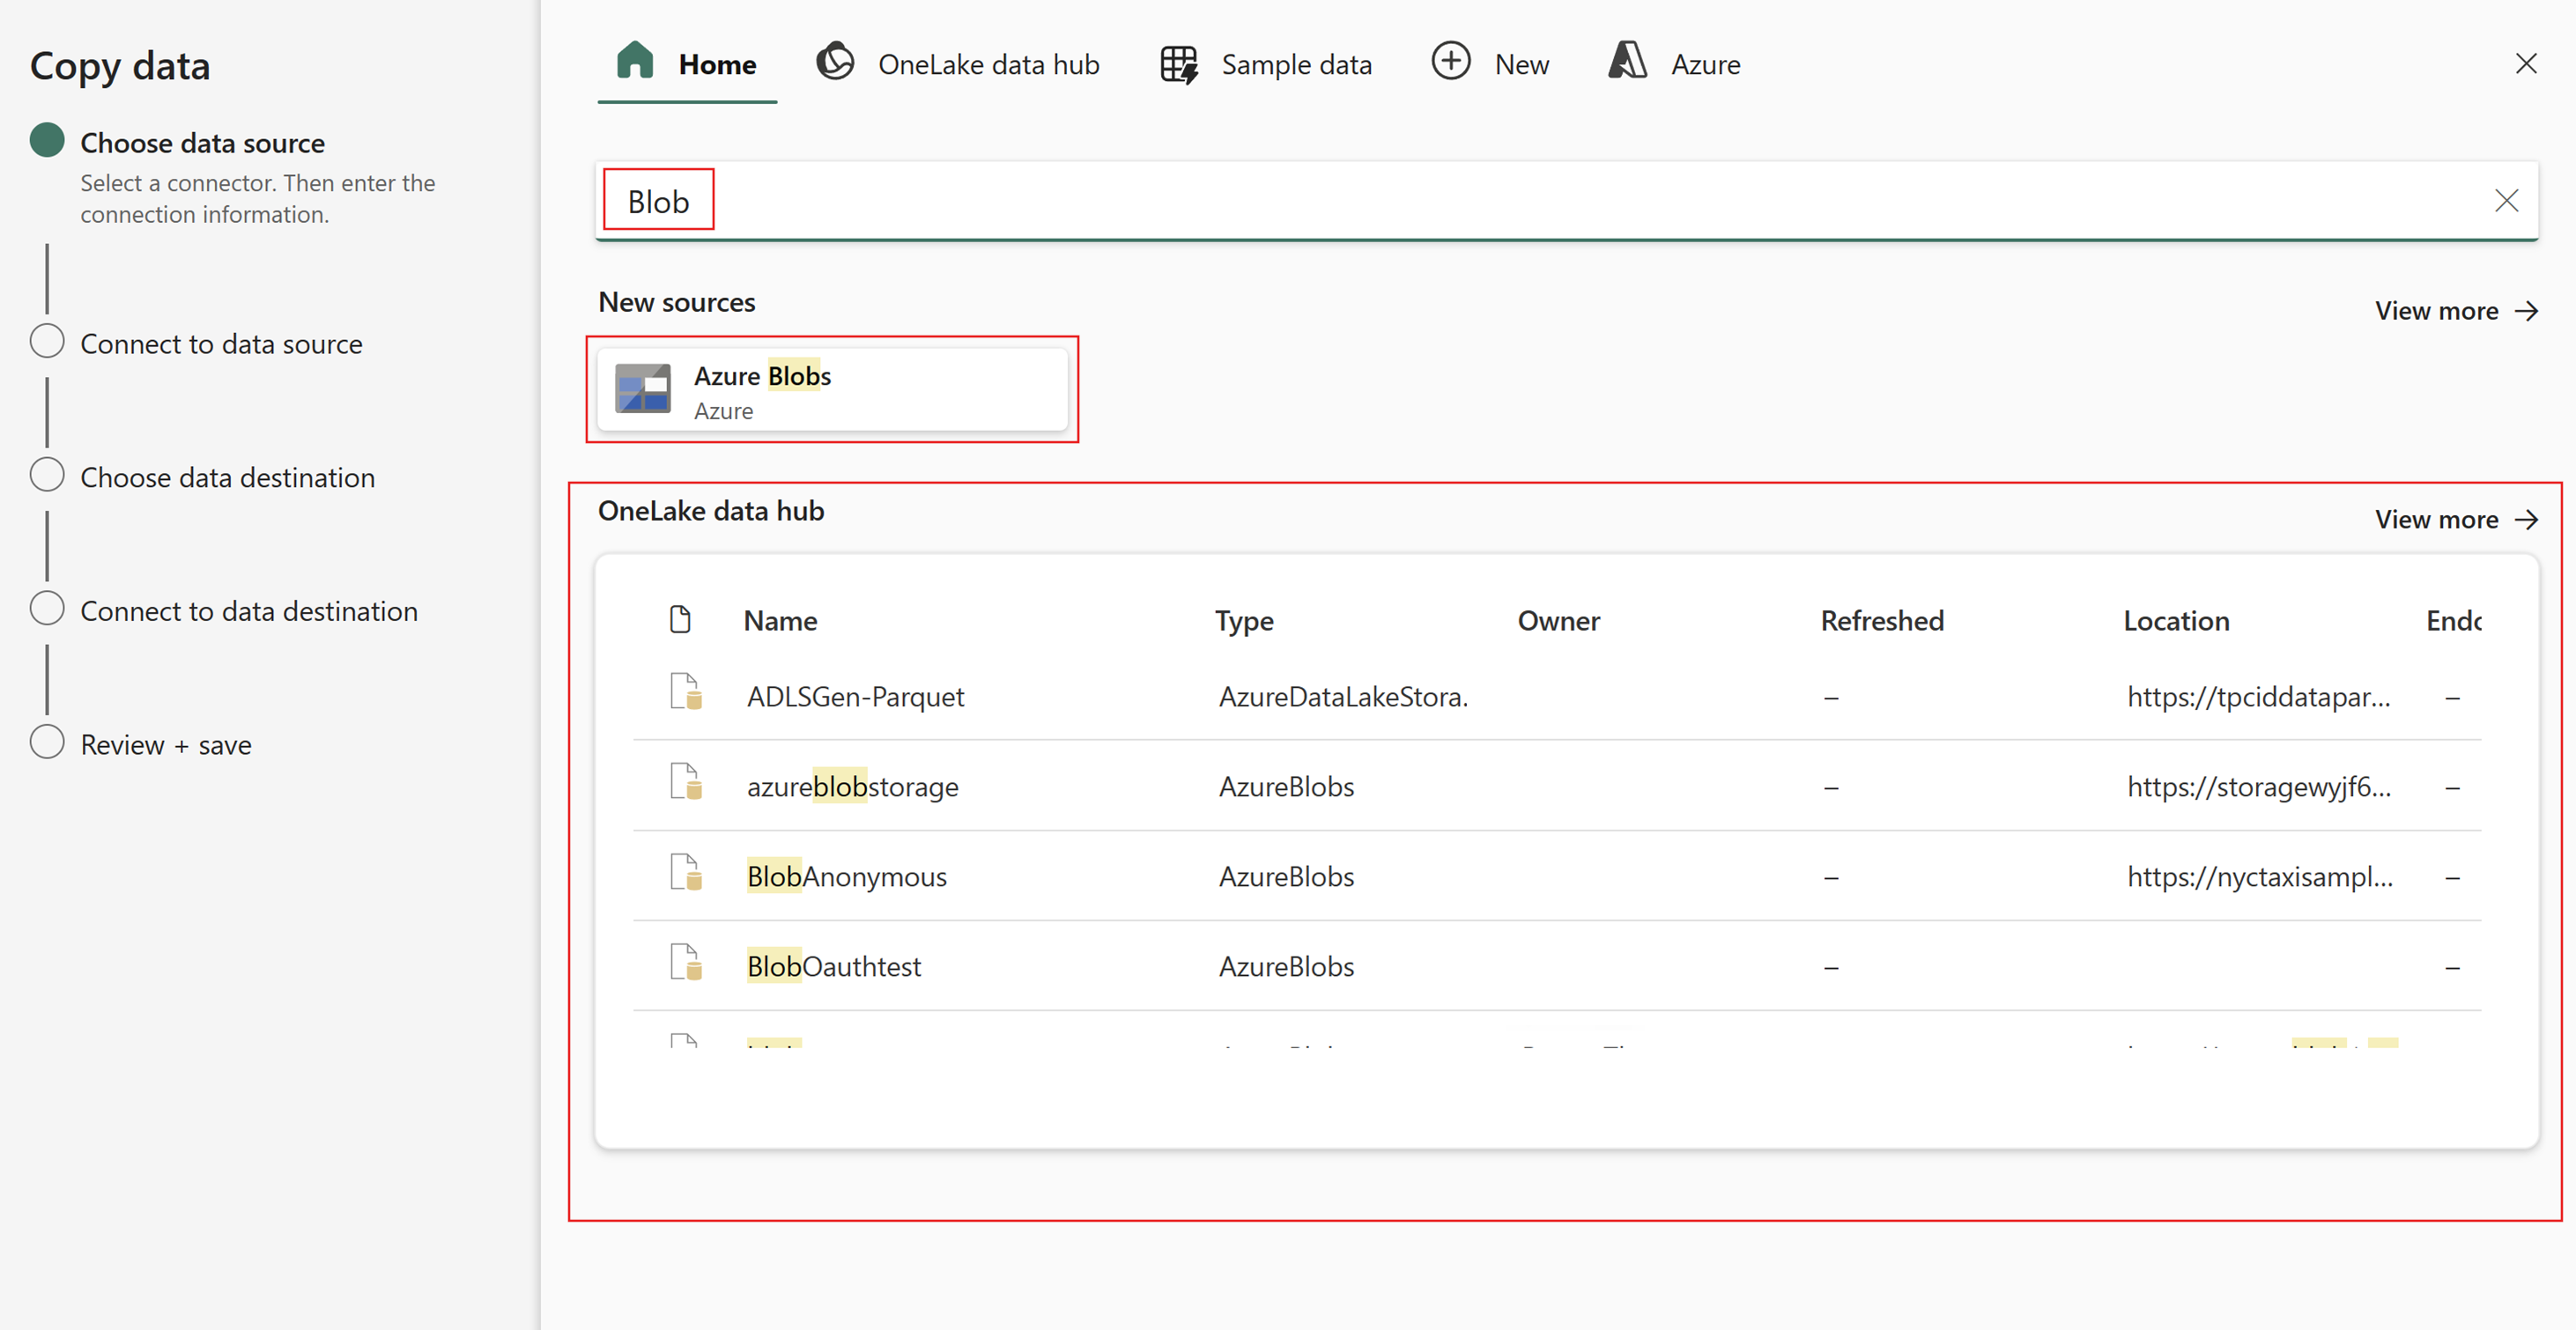Click the Azure logo icon
2576x1330 pixels.
tap(1627, 61)
